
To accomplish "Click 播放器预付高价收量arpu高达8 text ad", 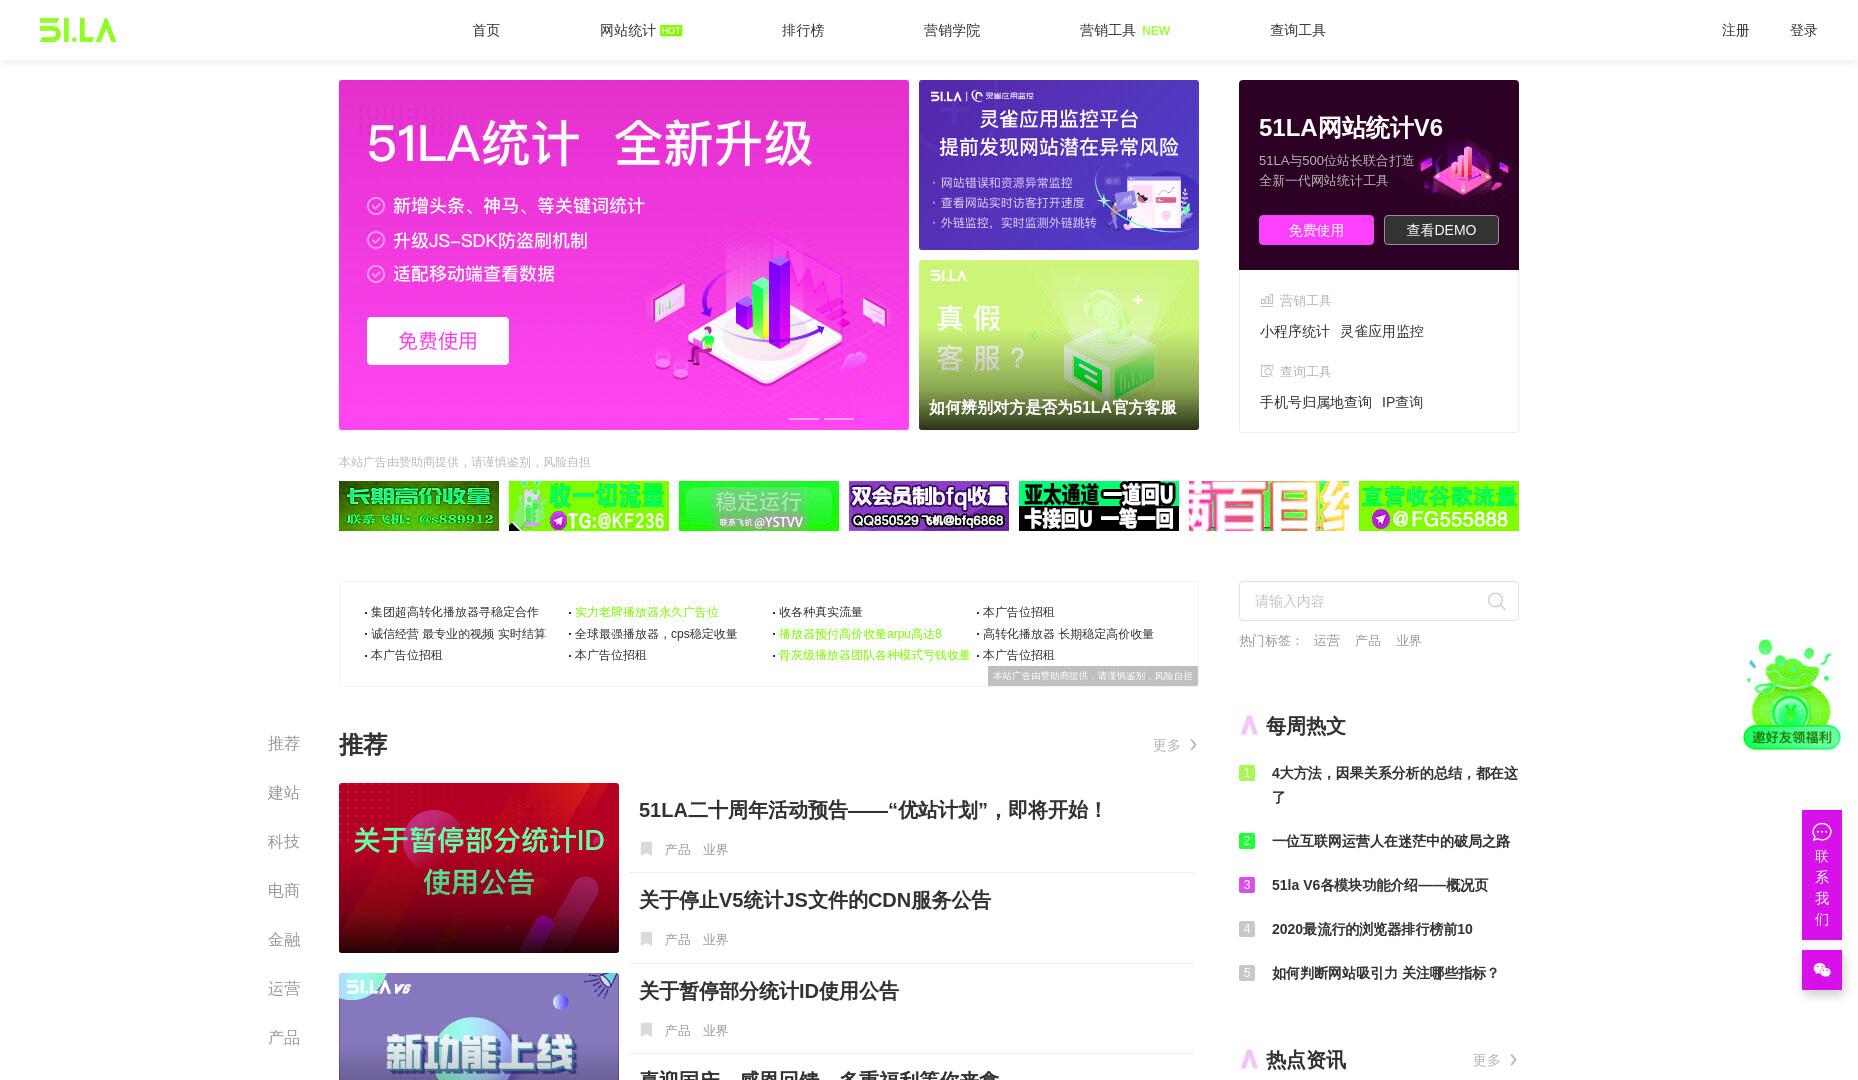I will (860, 634).
